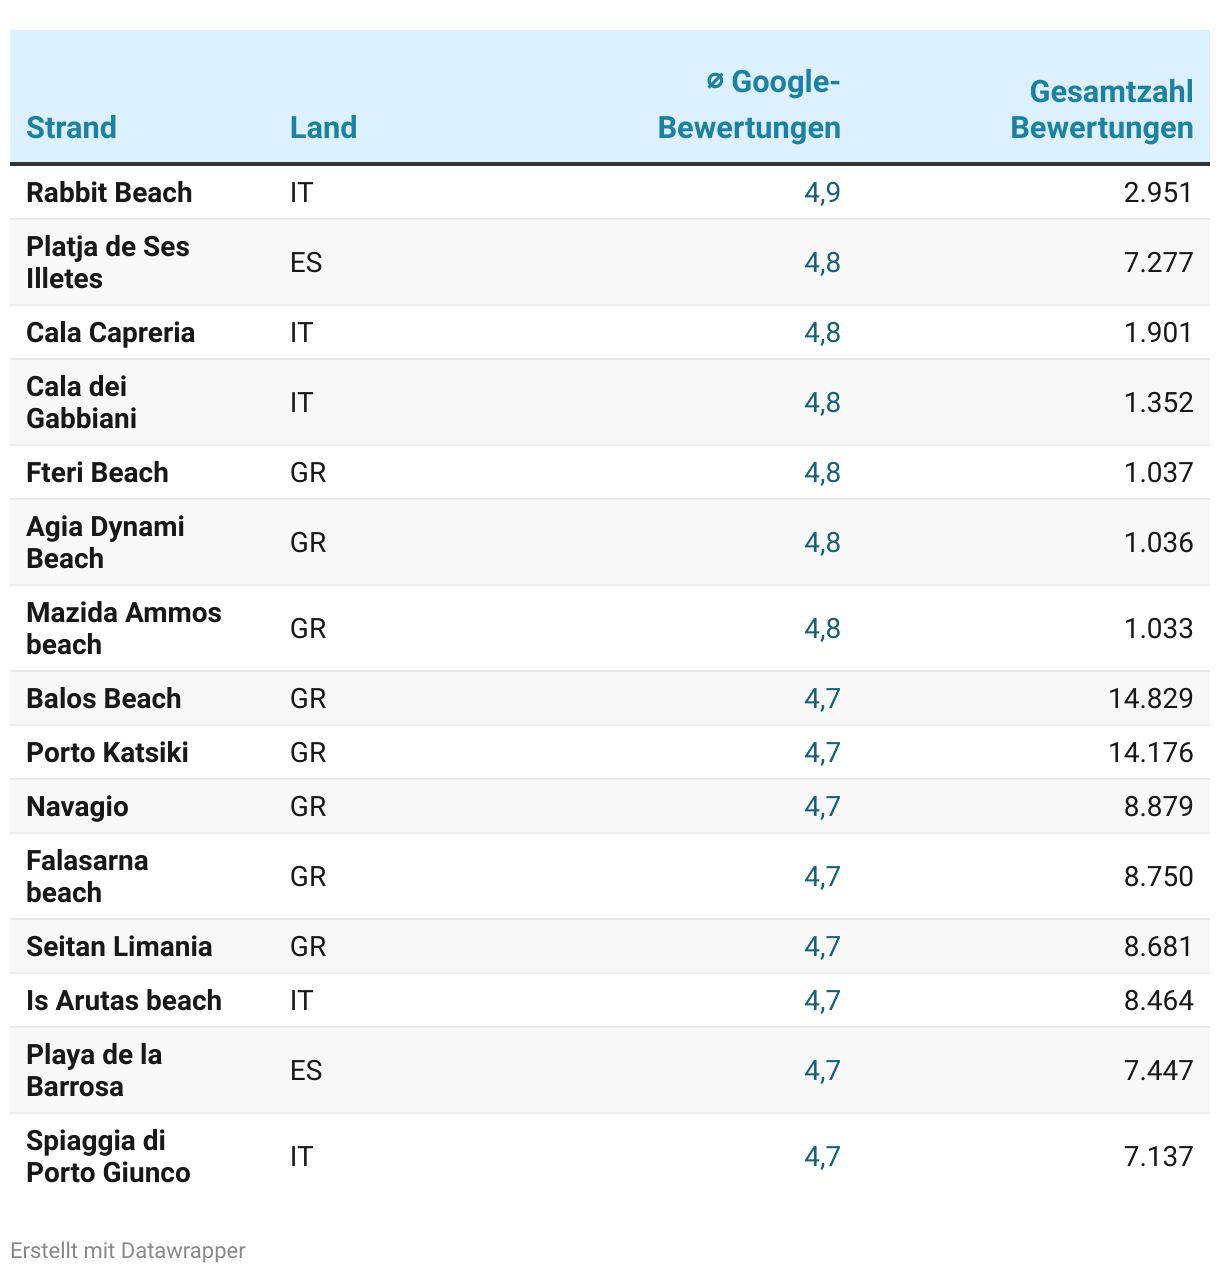The width and height of the screenshot is (1220, 1274).
Task: Click the 4,9 rating value
Action: pos(822,193)
